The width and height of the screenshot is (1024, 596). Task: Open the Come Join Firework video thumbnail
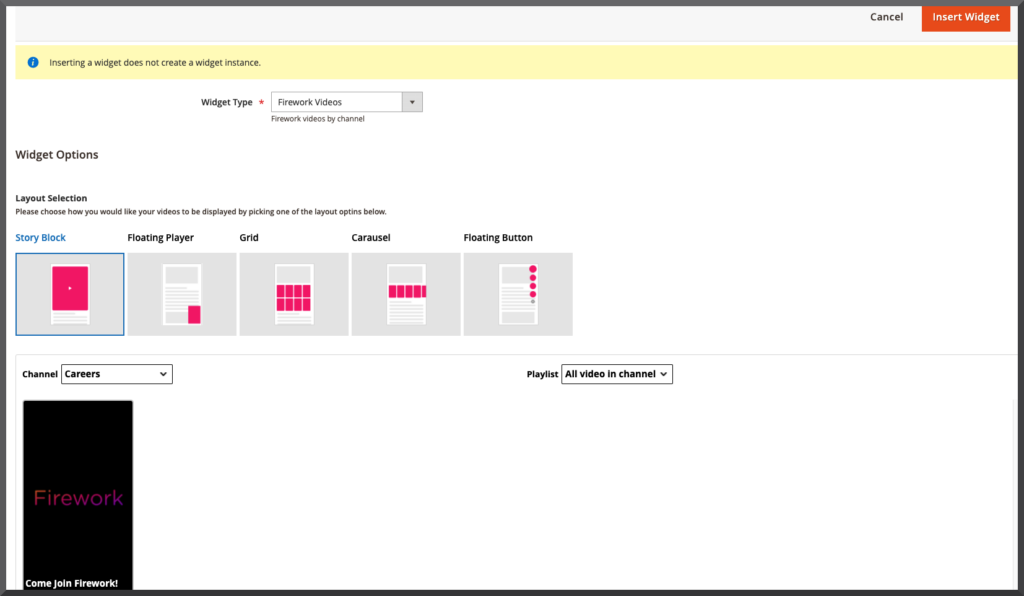pyautogui.click(x=78, y=495)
